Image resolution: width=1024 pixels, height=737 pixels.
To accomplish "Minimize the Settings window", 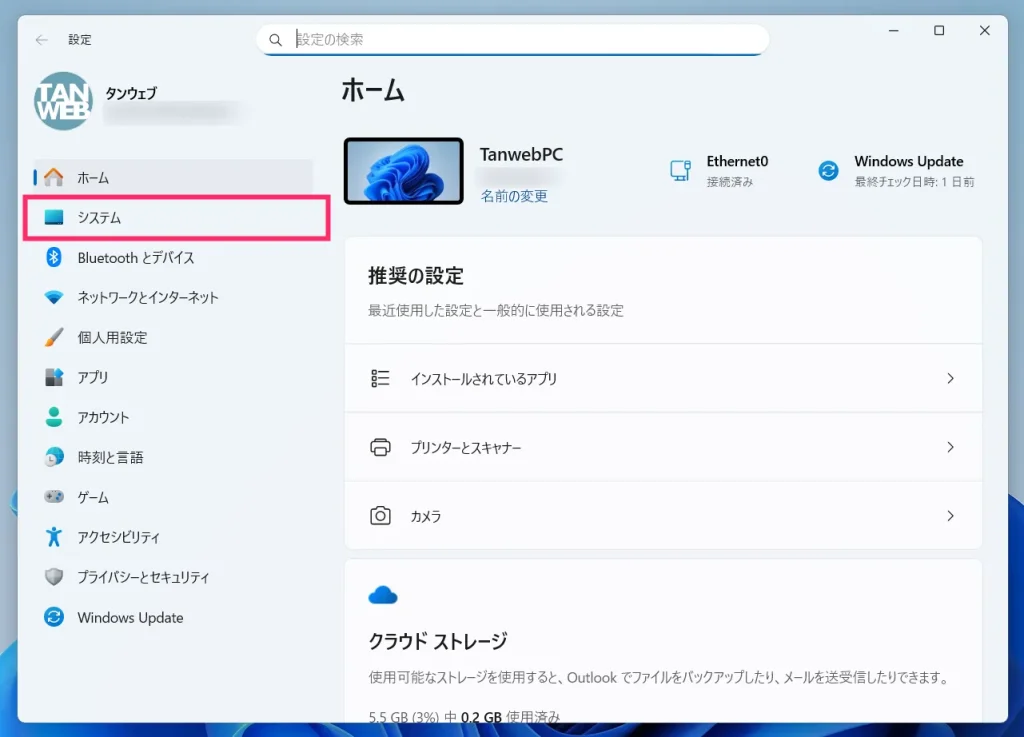I will coord(893,31).
